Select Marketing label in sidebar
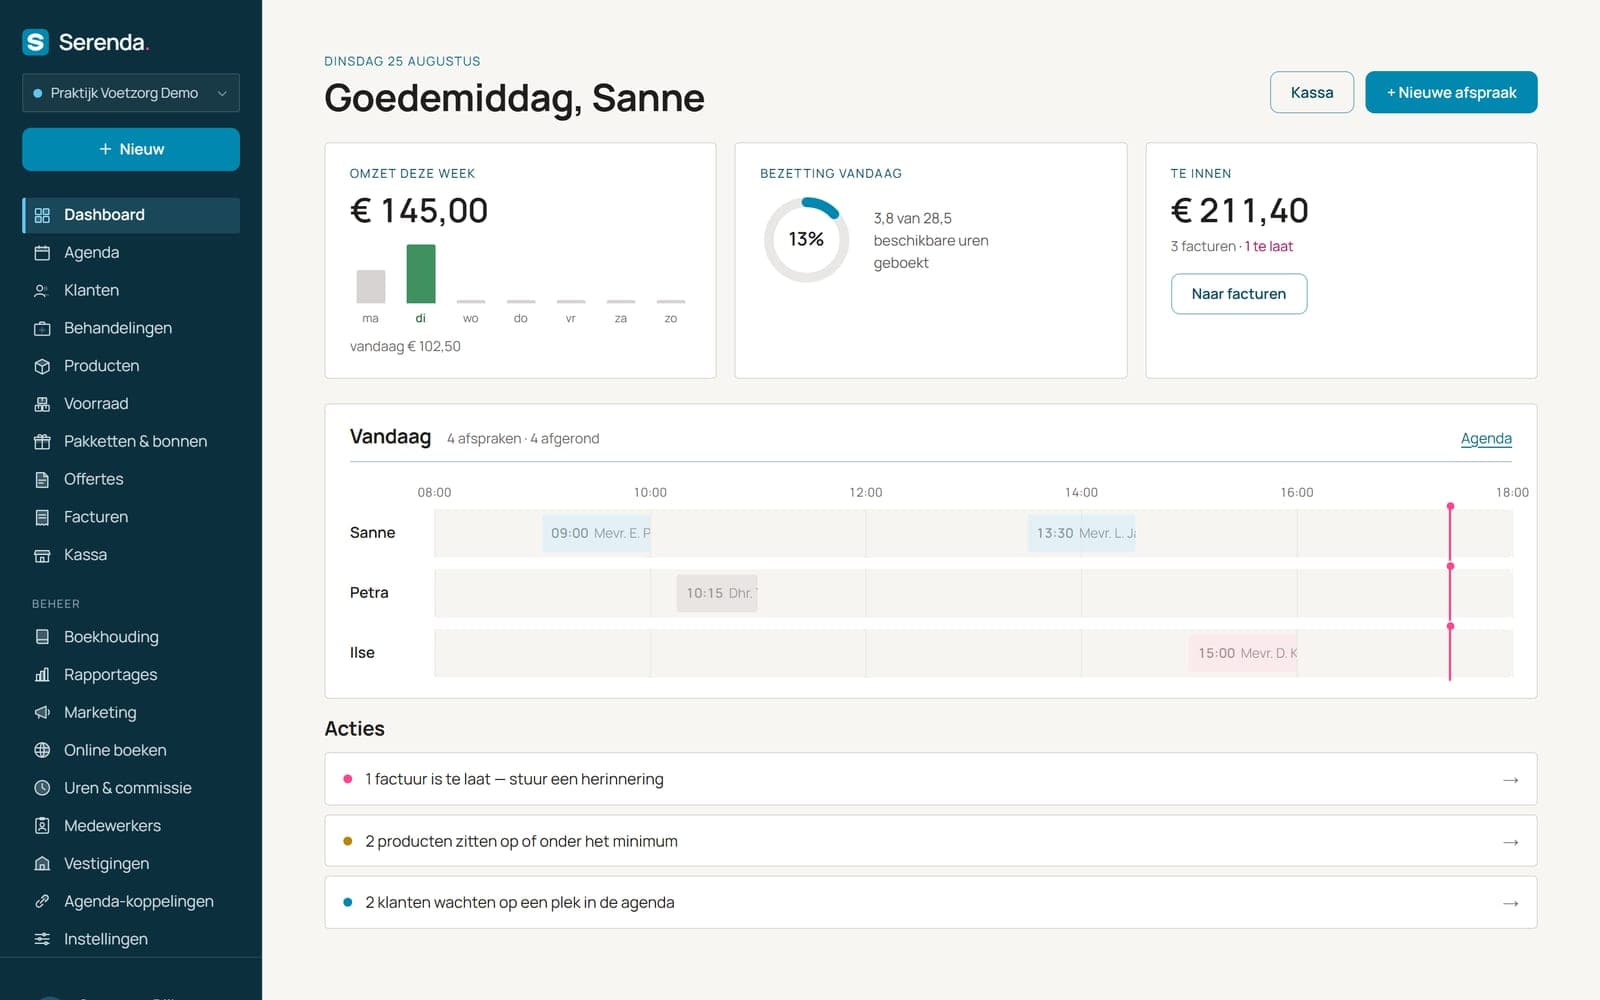Viewport: 1600px width, 1000px height. [100, 713]
